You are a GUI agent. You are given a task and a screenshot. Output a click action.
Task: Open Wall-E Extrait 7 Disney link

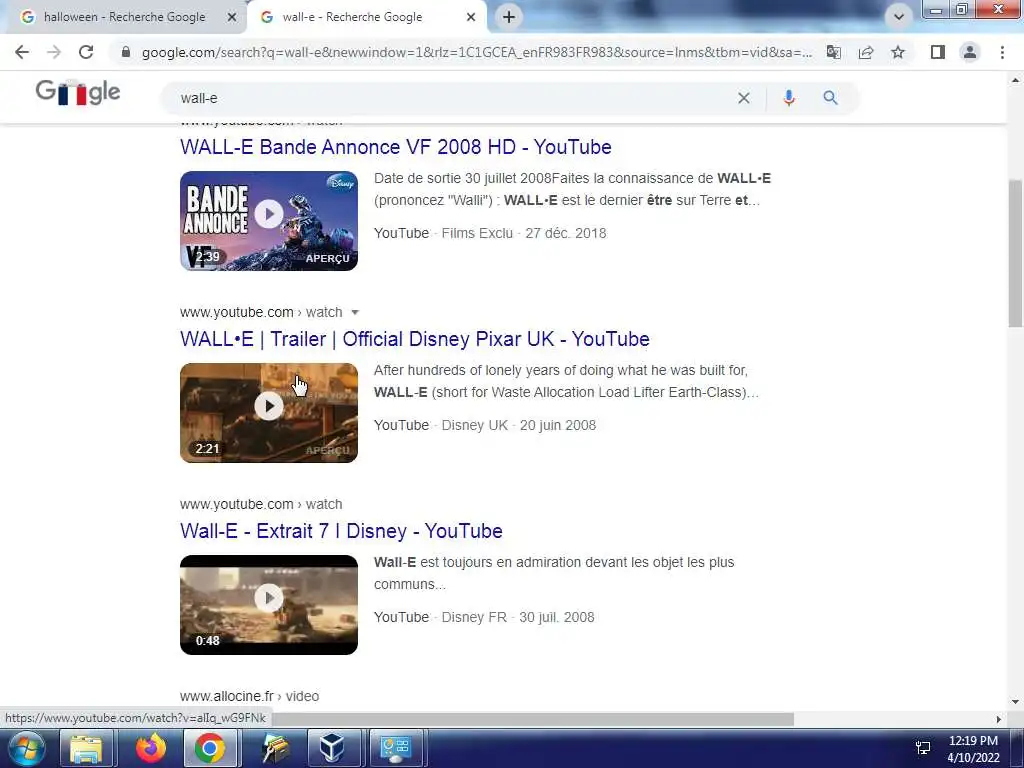(x=341, y=531)
